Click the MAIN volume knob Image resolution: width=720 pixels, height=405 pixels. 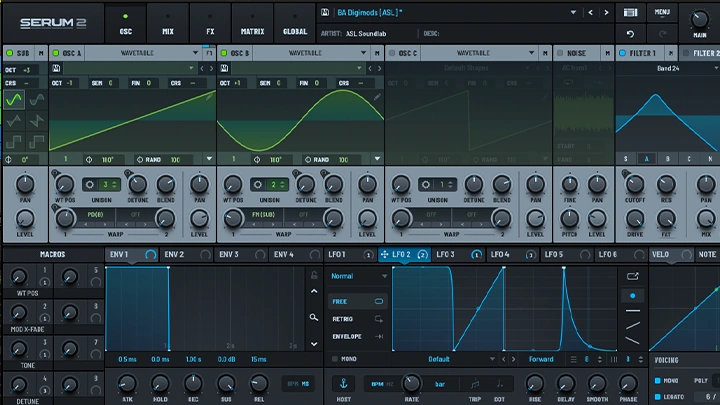click(699, 19)
